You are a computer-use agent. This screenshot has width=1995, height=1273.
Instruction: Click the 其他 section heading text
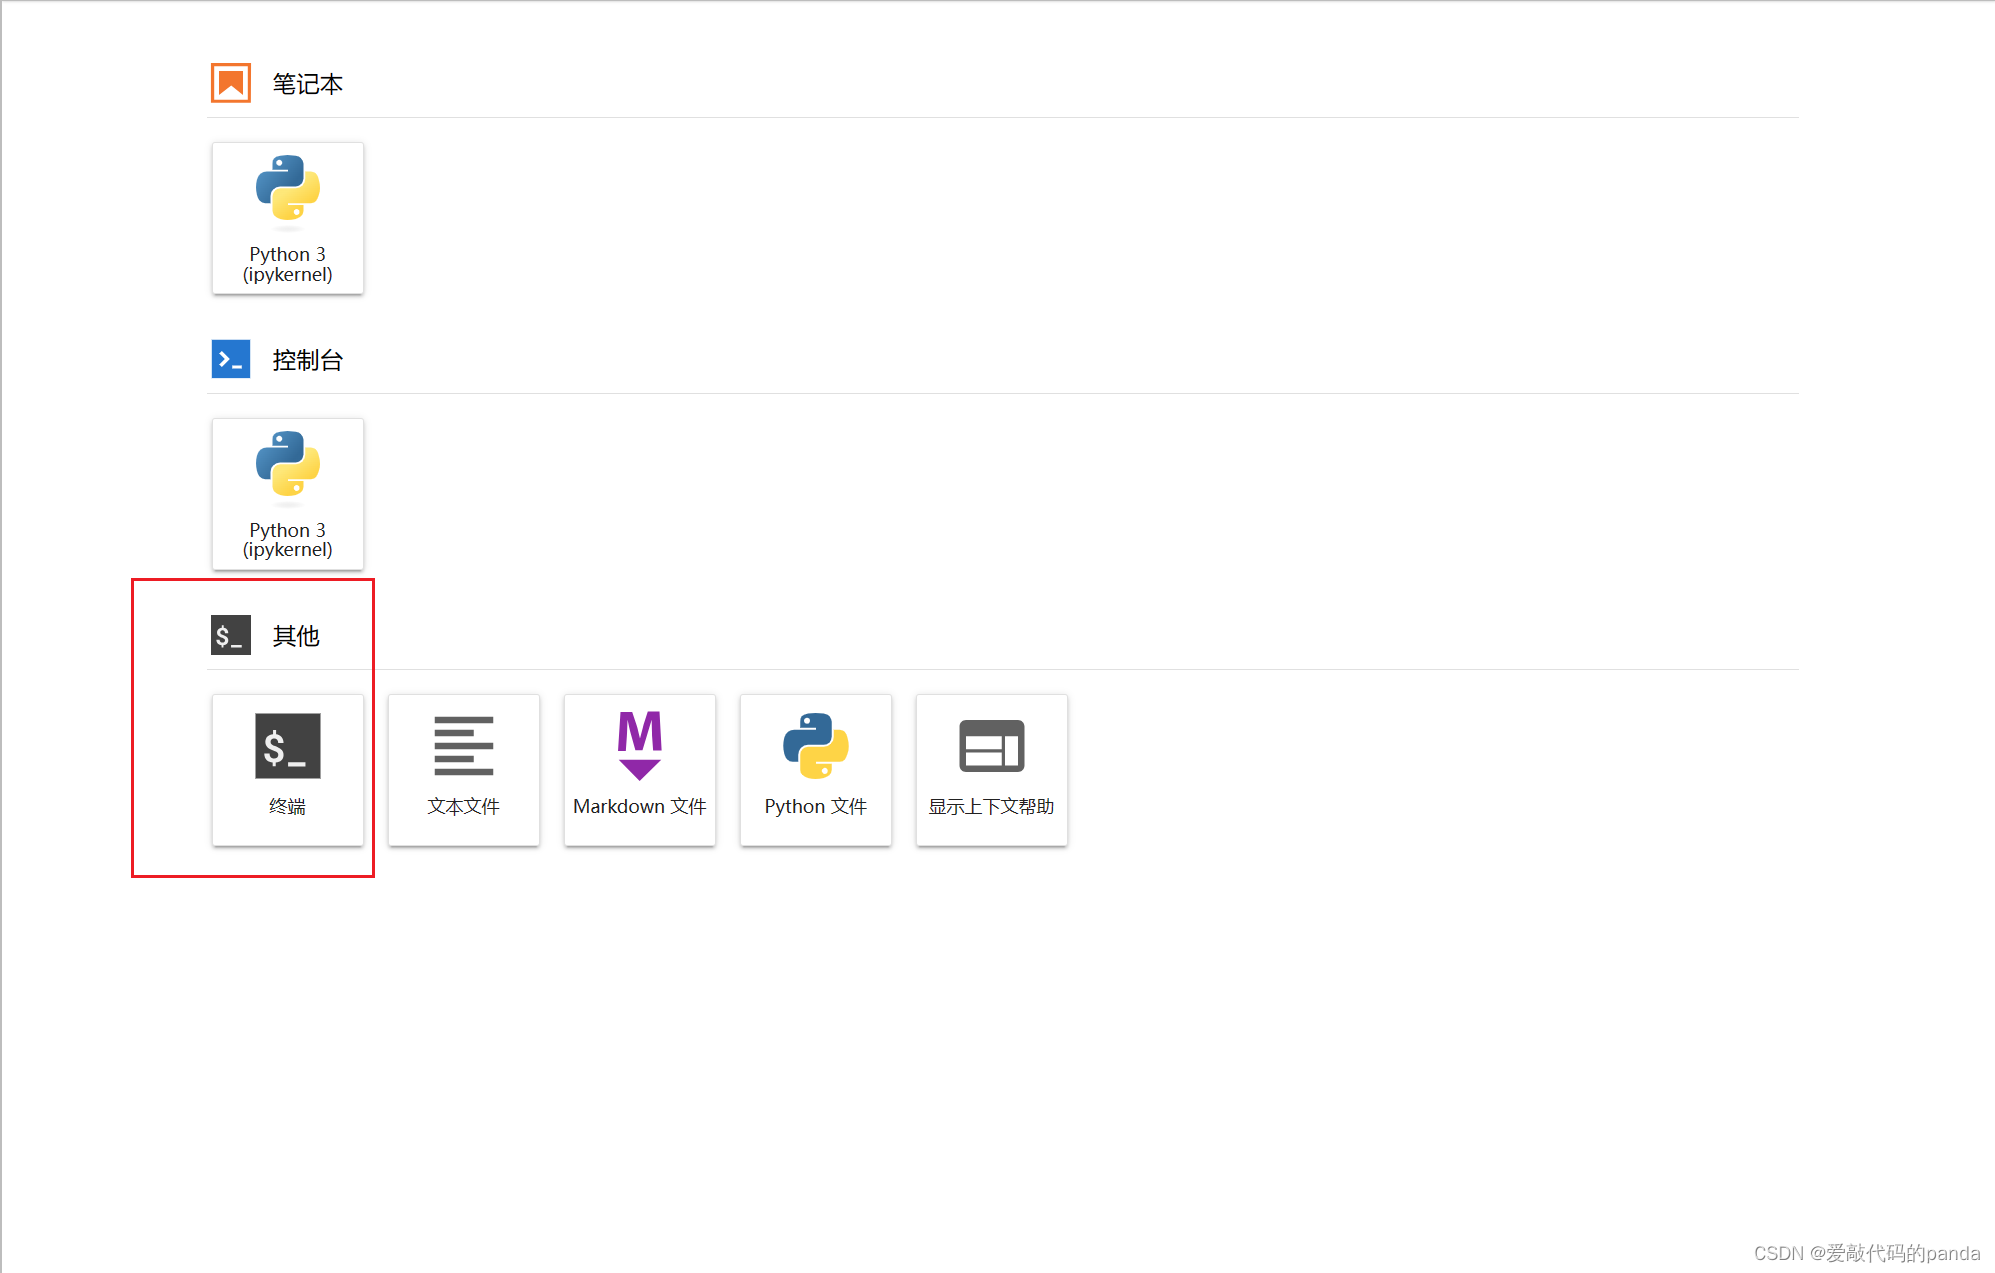point(296,636)
